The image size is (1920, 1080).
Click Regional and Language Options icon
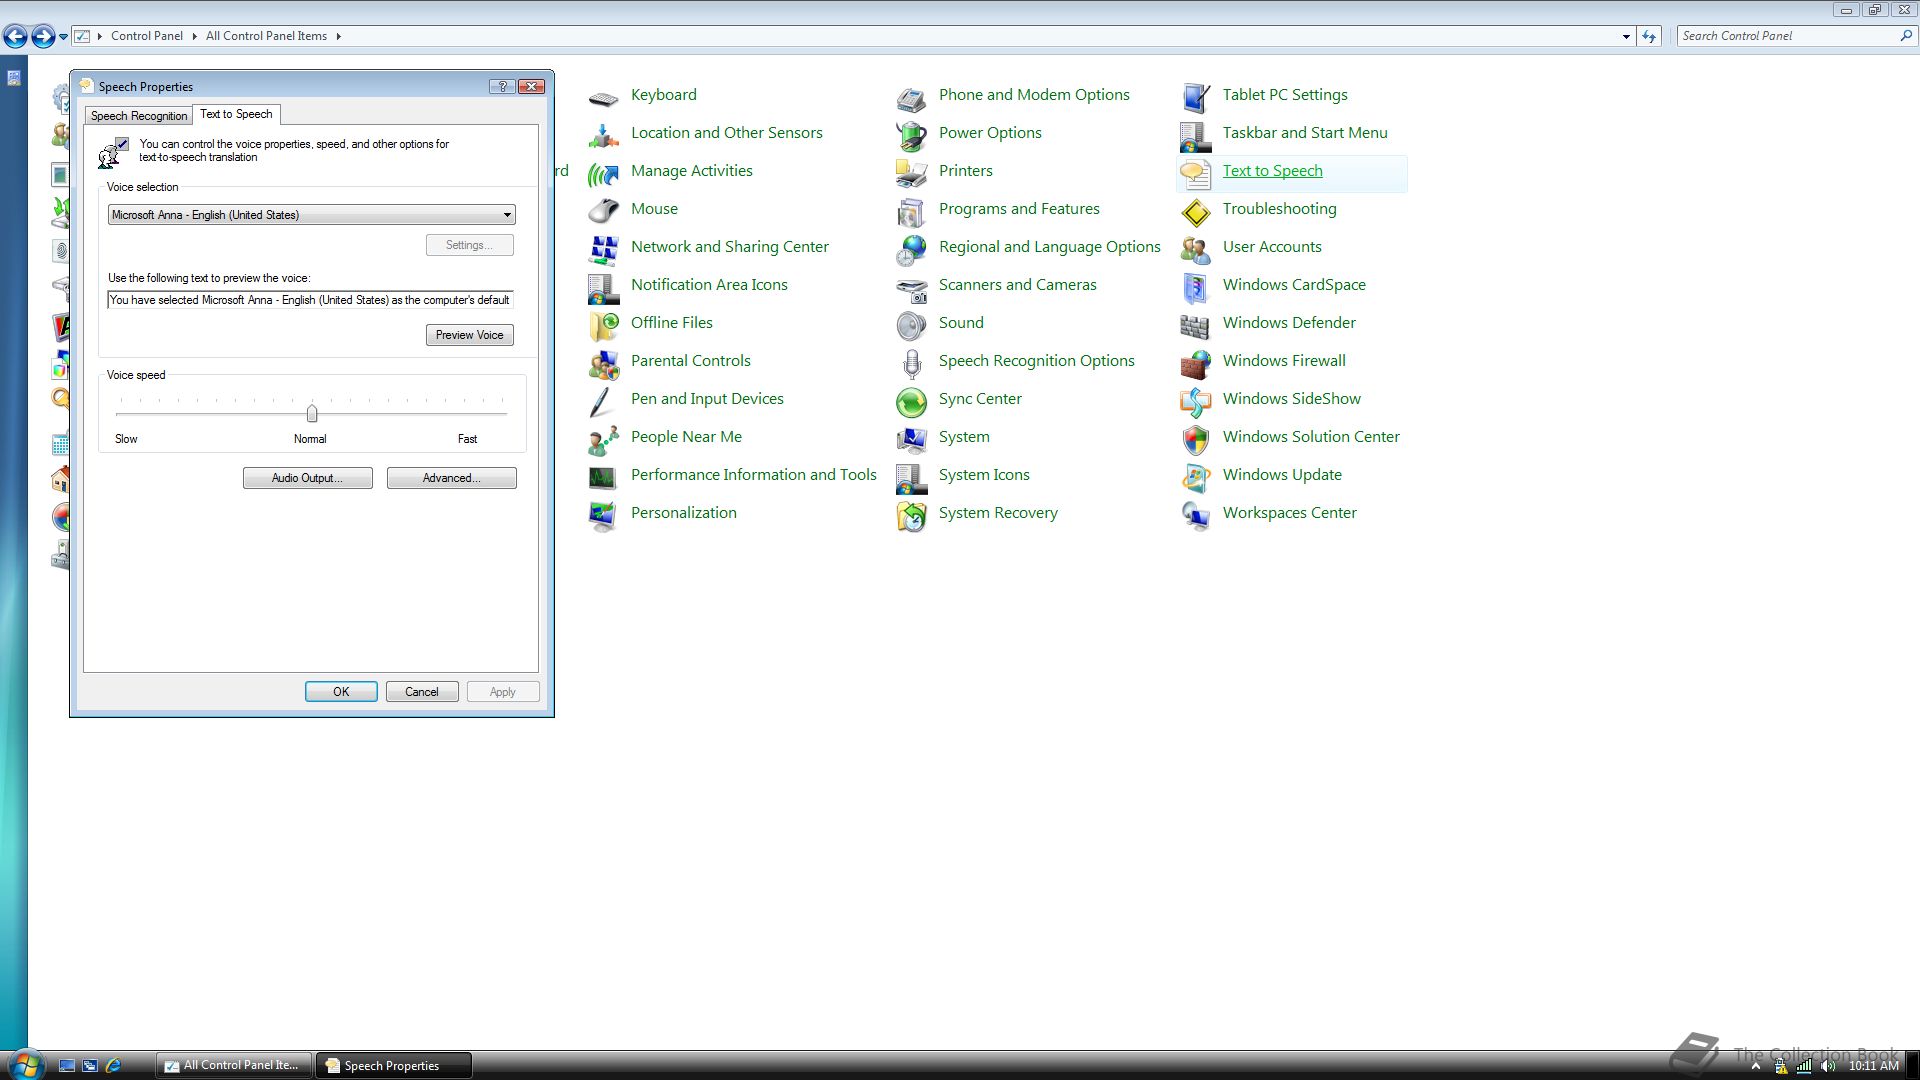(911, 249)
